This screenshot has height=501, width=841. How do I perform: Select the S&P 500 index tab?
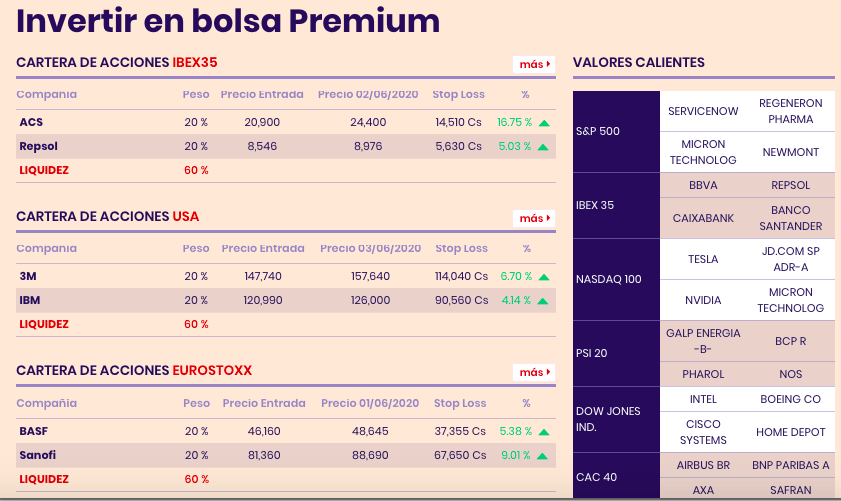tap(598, 131)
